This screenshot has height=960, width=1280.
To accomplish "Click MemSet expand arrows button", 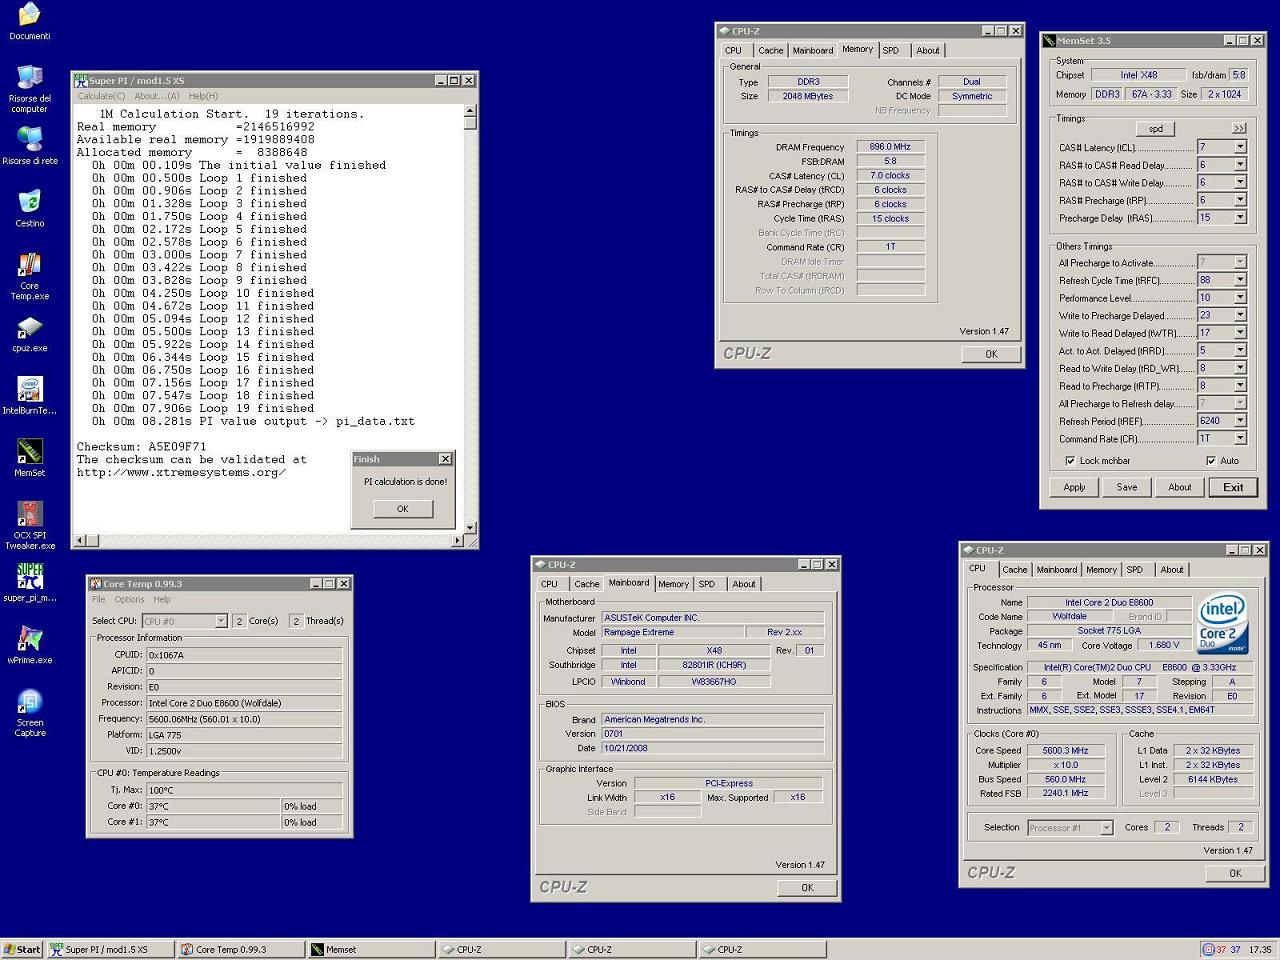I will [1239, 129].
